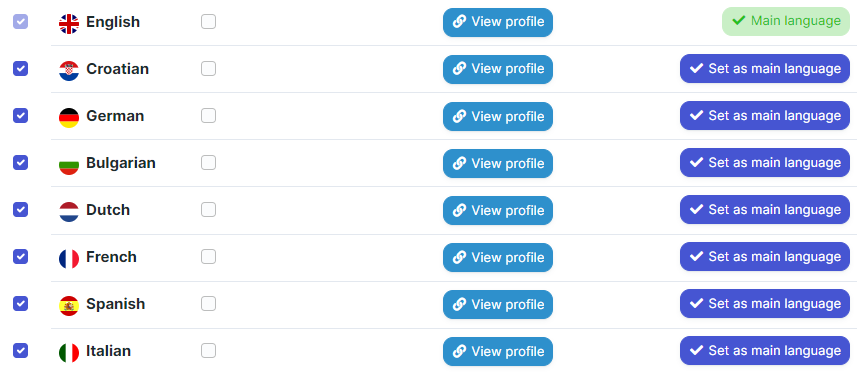View the Spanish profile

(x=498, y=304)
